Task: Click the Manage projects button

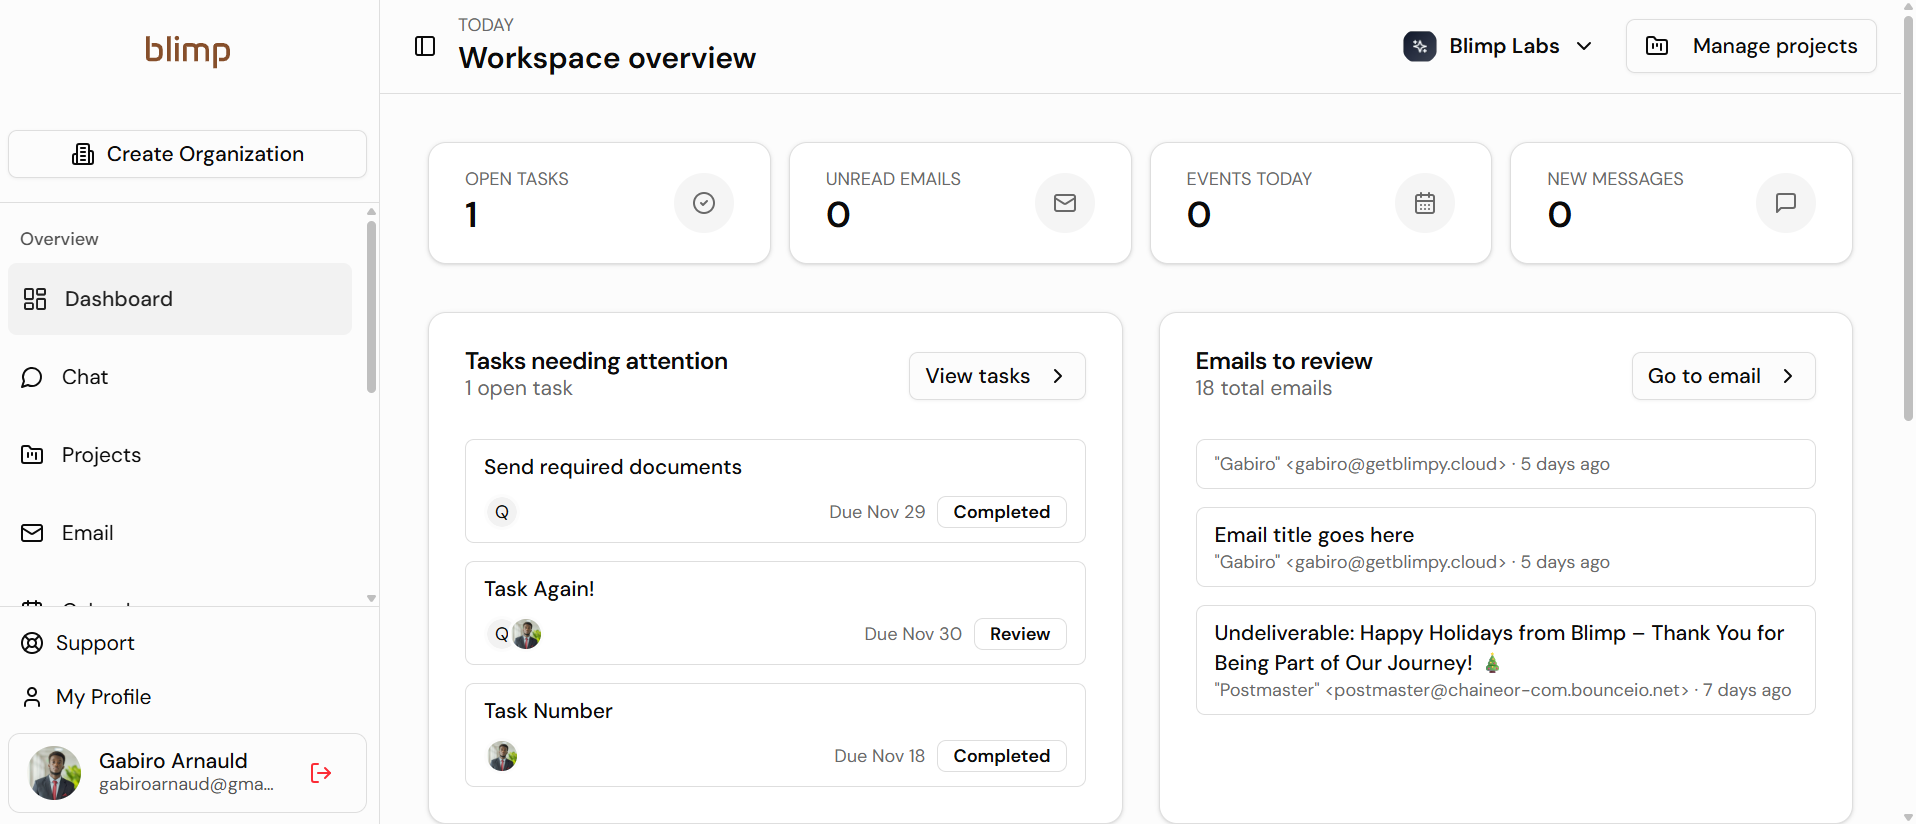Action: click(1751, 46)
